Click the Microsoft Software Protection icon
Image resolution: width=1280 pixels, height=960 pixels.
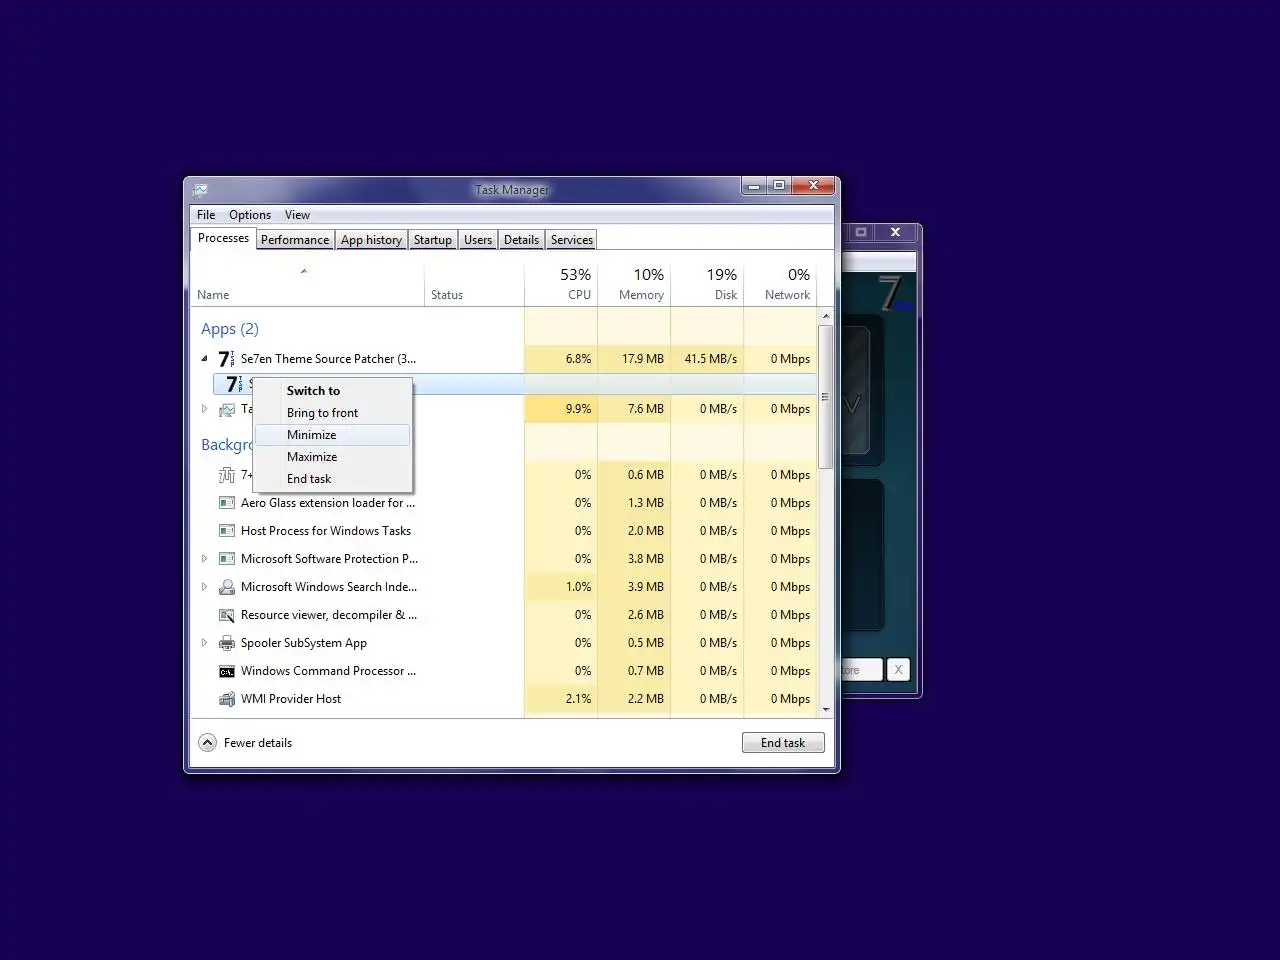(x=227, y=559)
